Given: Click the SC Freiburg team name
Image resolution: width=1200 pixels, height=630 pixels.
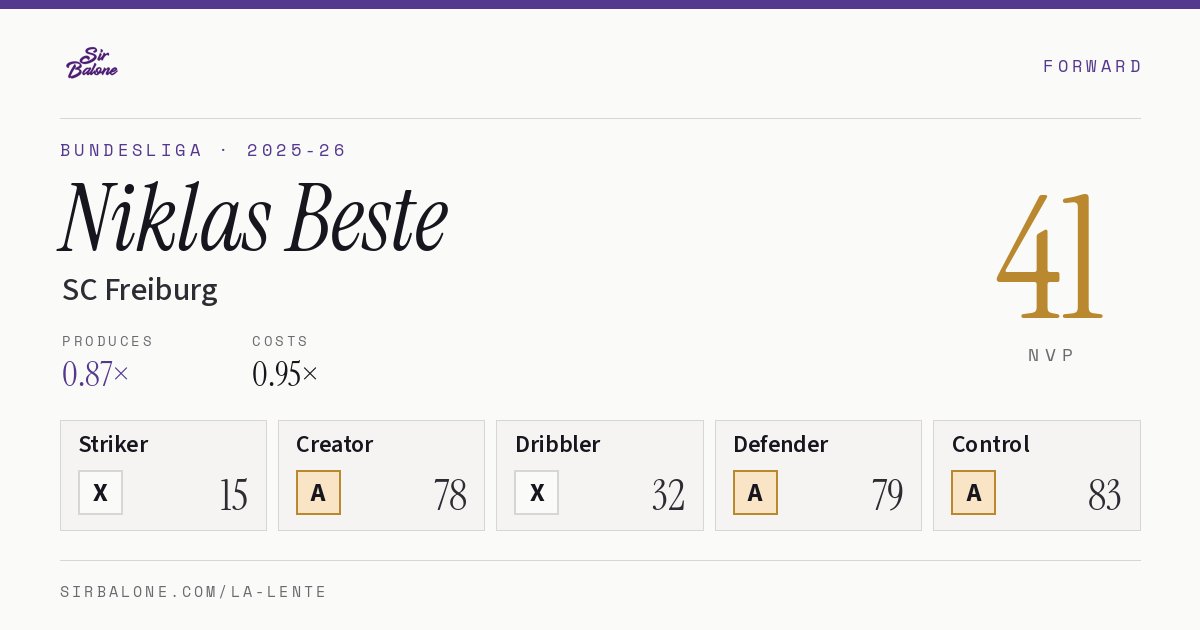Looking at the screenshot, I should pyautogui.click(x=140, y=290).
